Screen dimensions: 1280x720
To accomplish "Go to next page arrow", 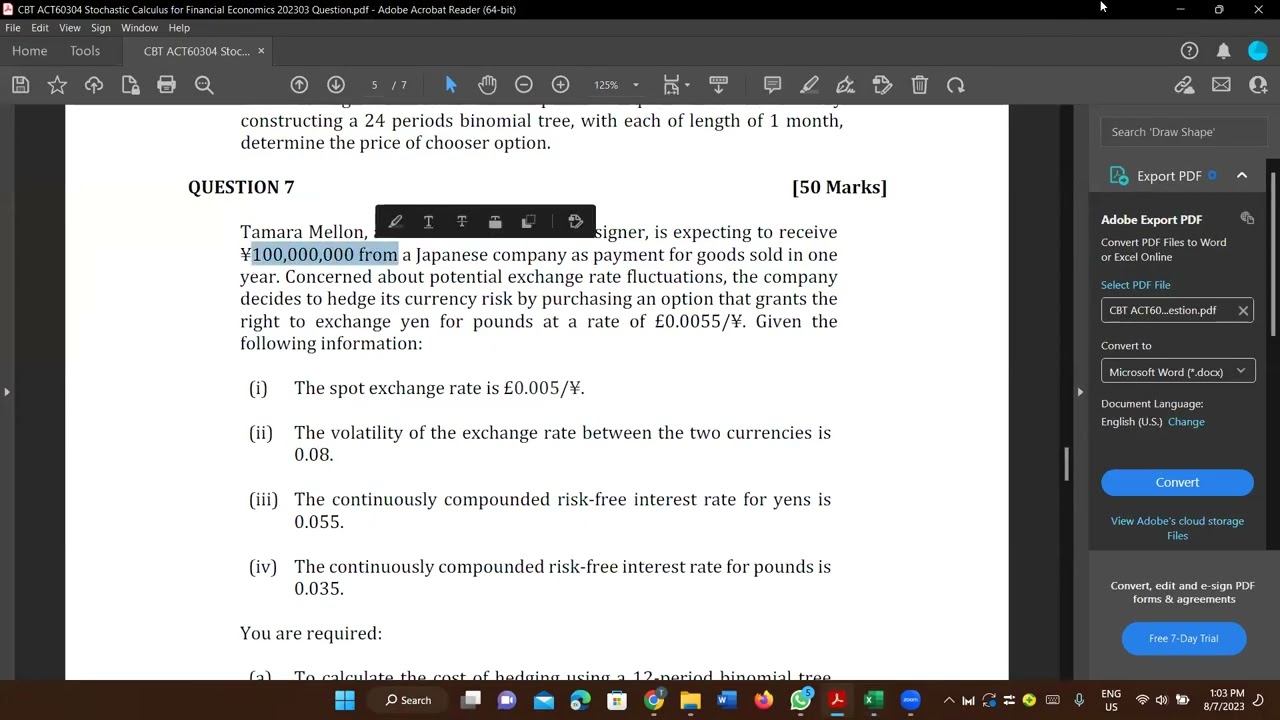I will pos(336,85).
